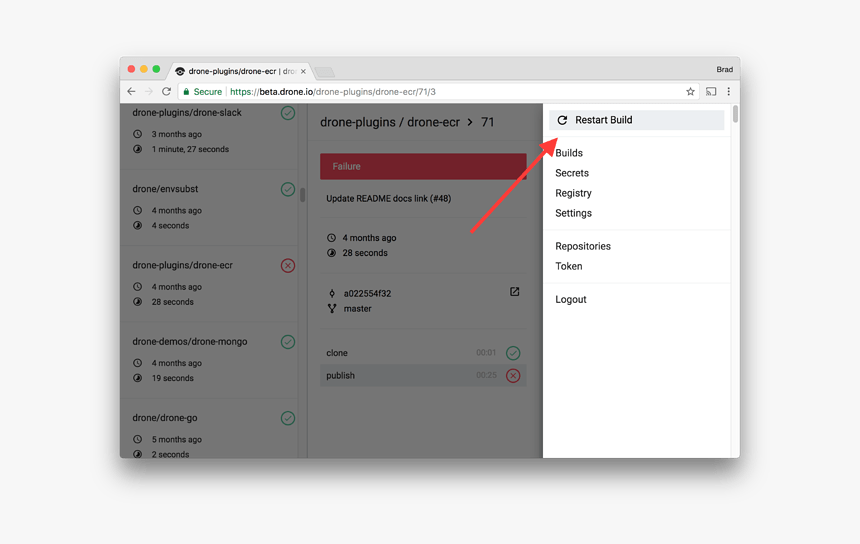Image resolution: width=860 pixels, height=544 pixels.
Task: Click the repository list scrollbar handle
Action: pyautogui.click(x=302, y=195)
